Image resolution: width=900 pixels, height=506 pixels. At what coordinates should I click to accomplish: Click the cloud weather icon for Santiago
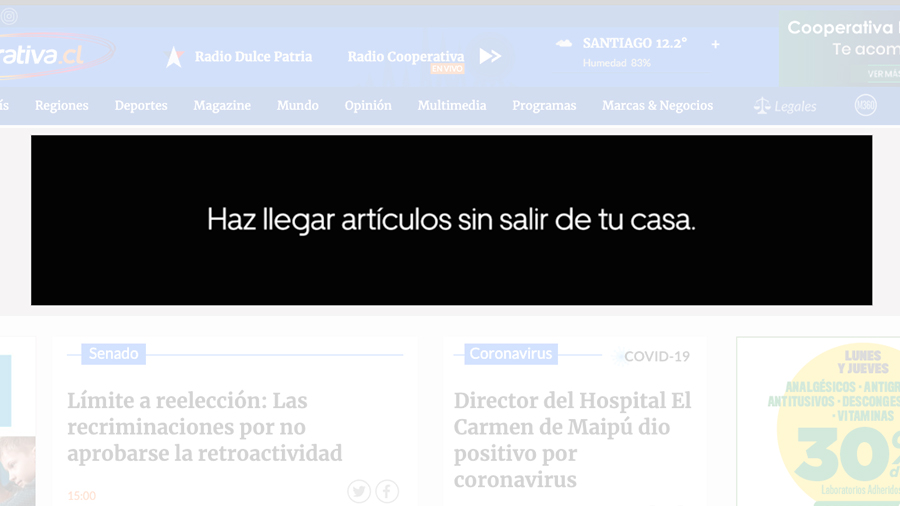[564, 44]
